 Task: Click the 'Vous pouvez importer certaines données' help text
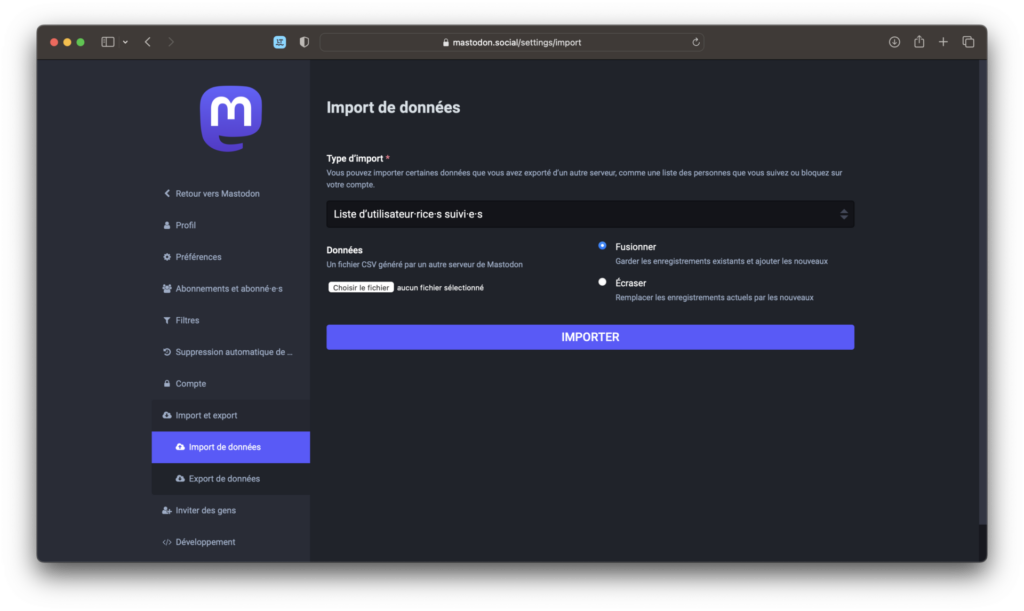tap(584, 179)
